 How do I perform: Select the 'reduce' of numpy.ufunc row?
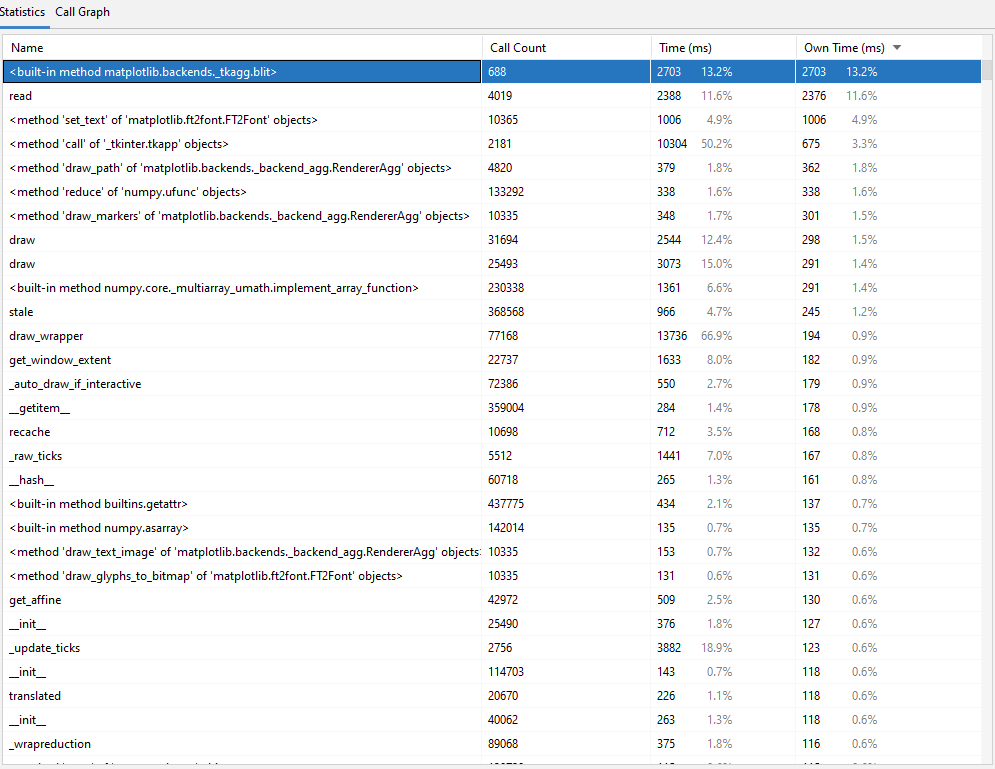click(x=492, y=192)
